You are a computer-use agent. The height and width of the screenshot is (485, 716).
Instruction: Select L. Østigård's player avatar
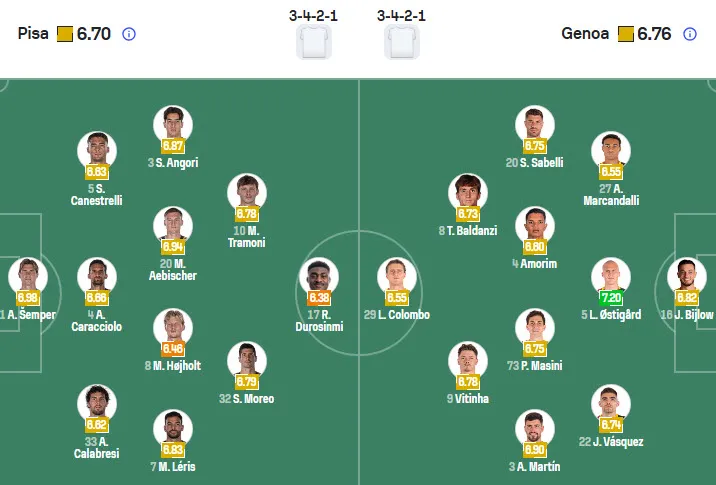[x=610, y=278]
